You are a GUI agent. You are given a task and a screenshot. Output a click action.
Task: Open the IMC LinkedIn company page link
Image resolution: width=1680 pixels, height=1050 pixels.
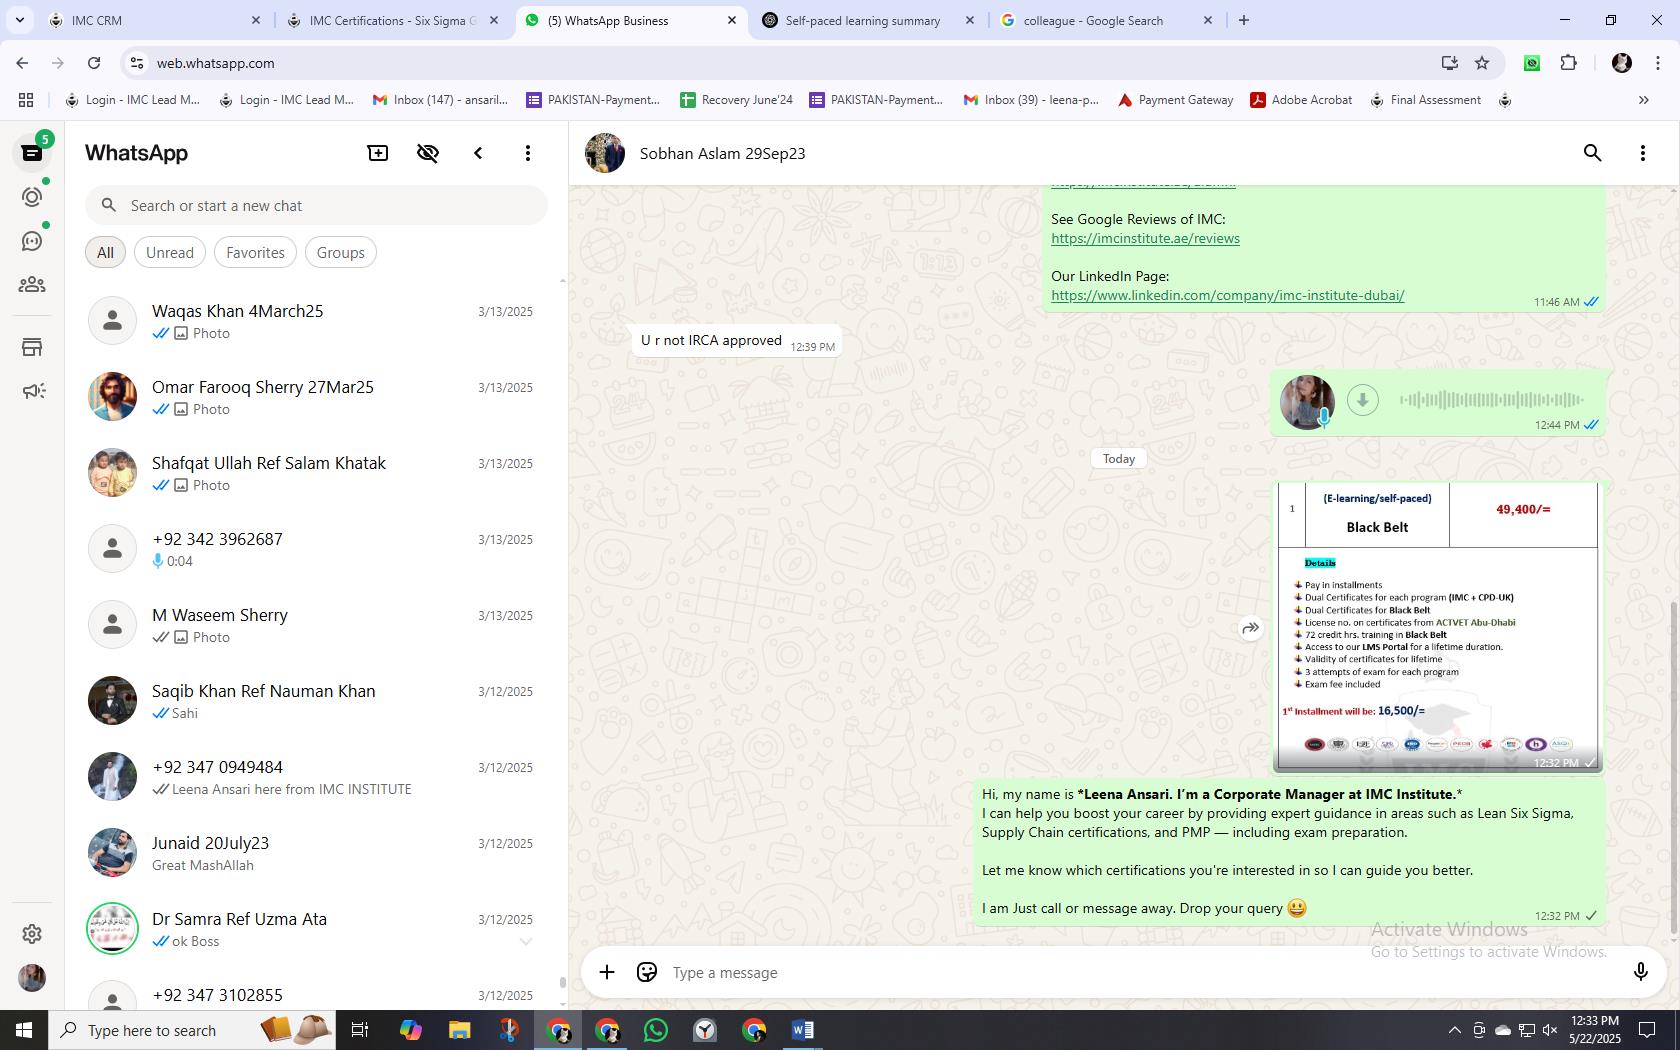tap(1228, 295)
